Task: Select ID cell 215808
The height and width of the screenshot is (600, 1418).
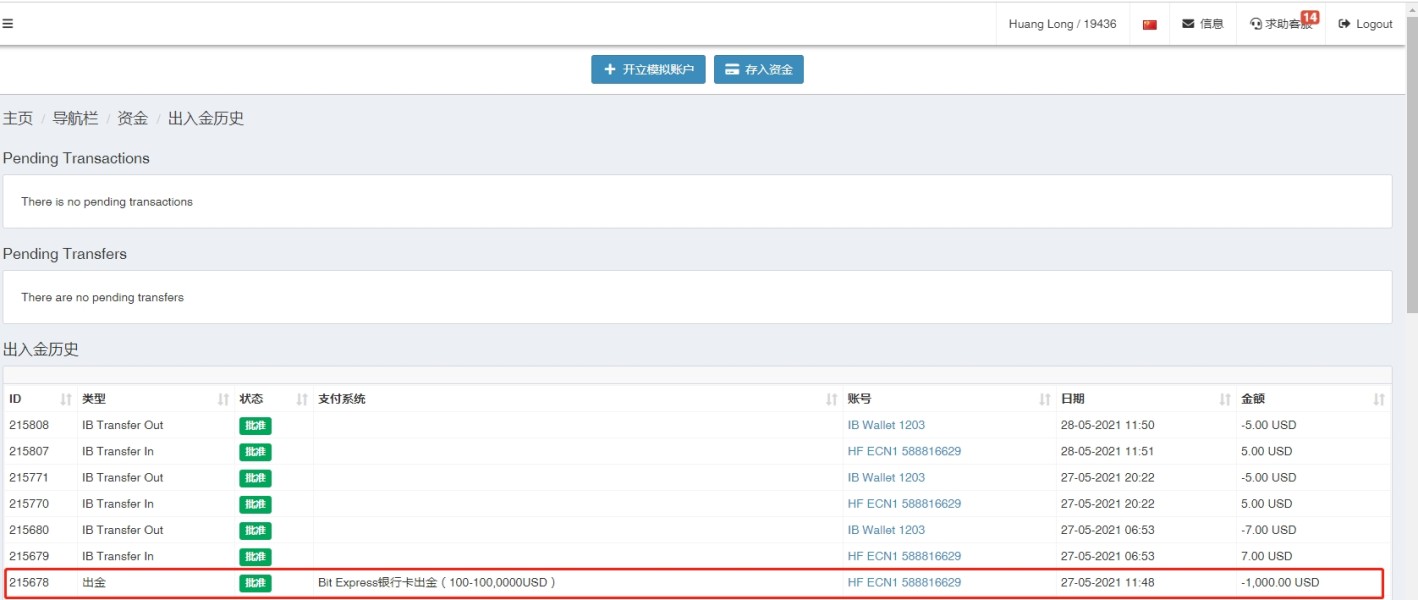Action: (x=29, y=425)
